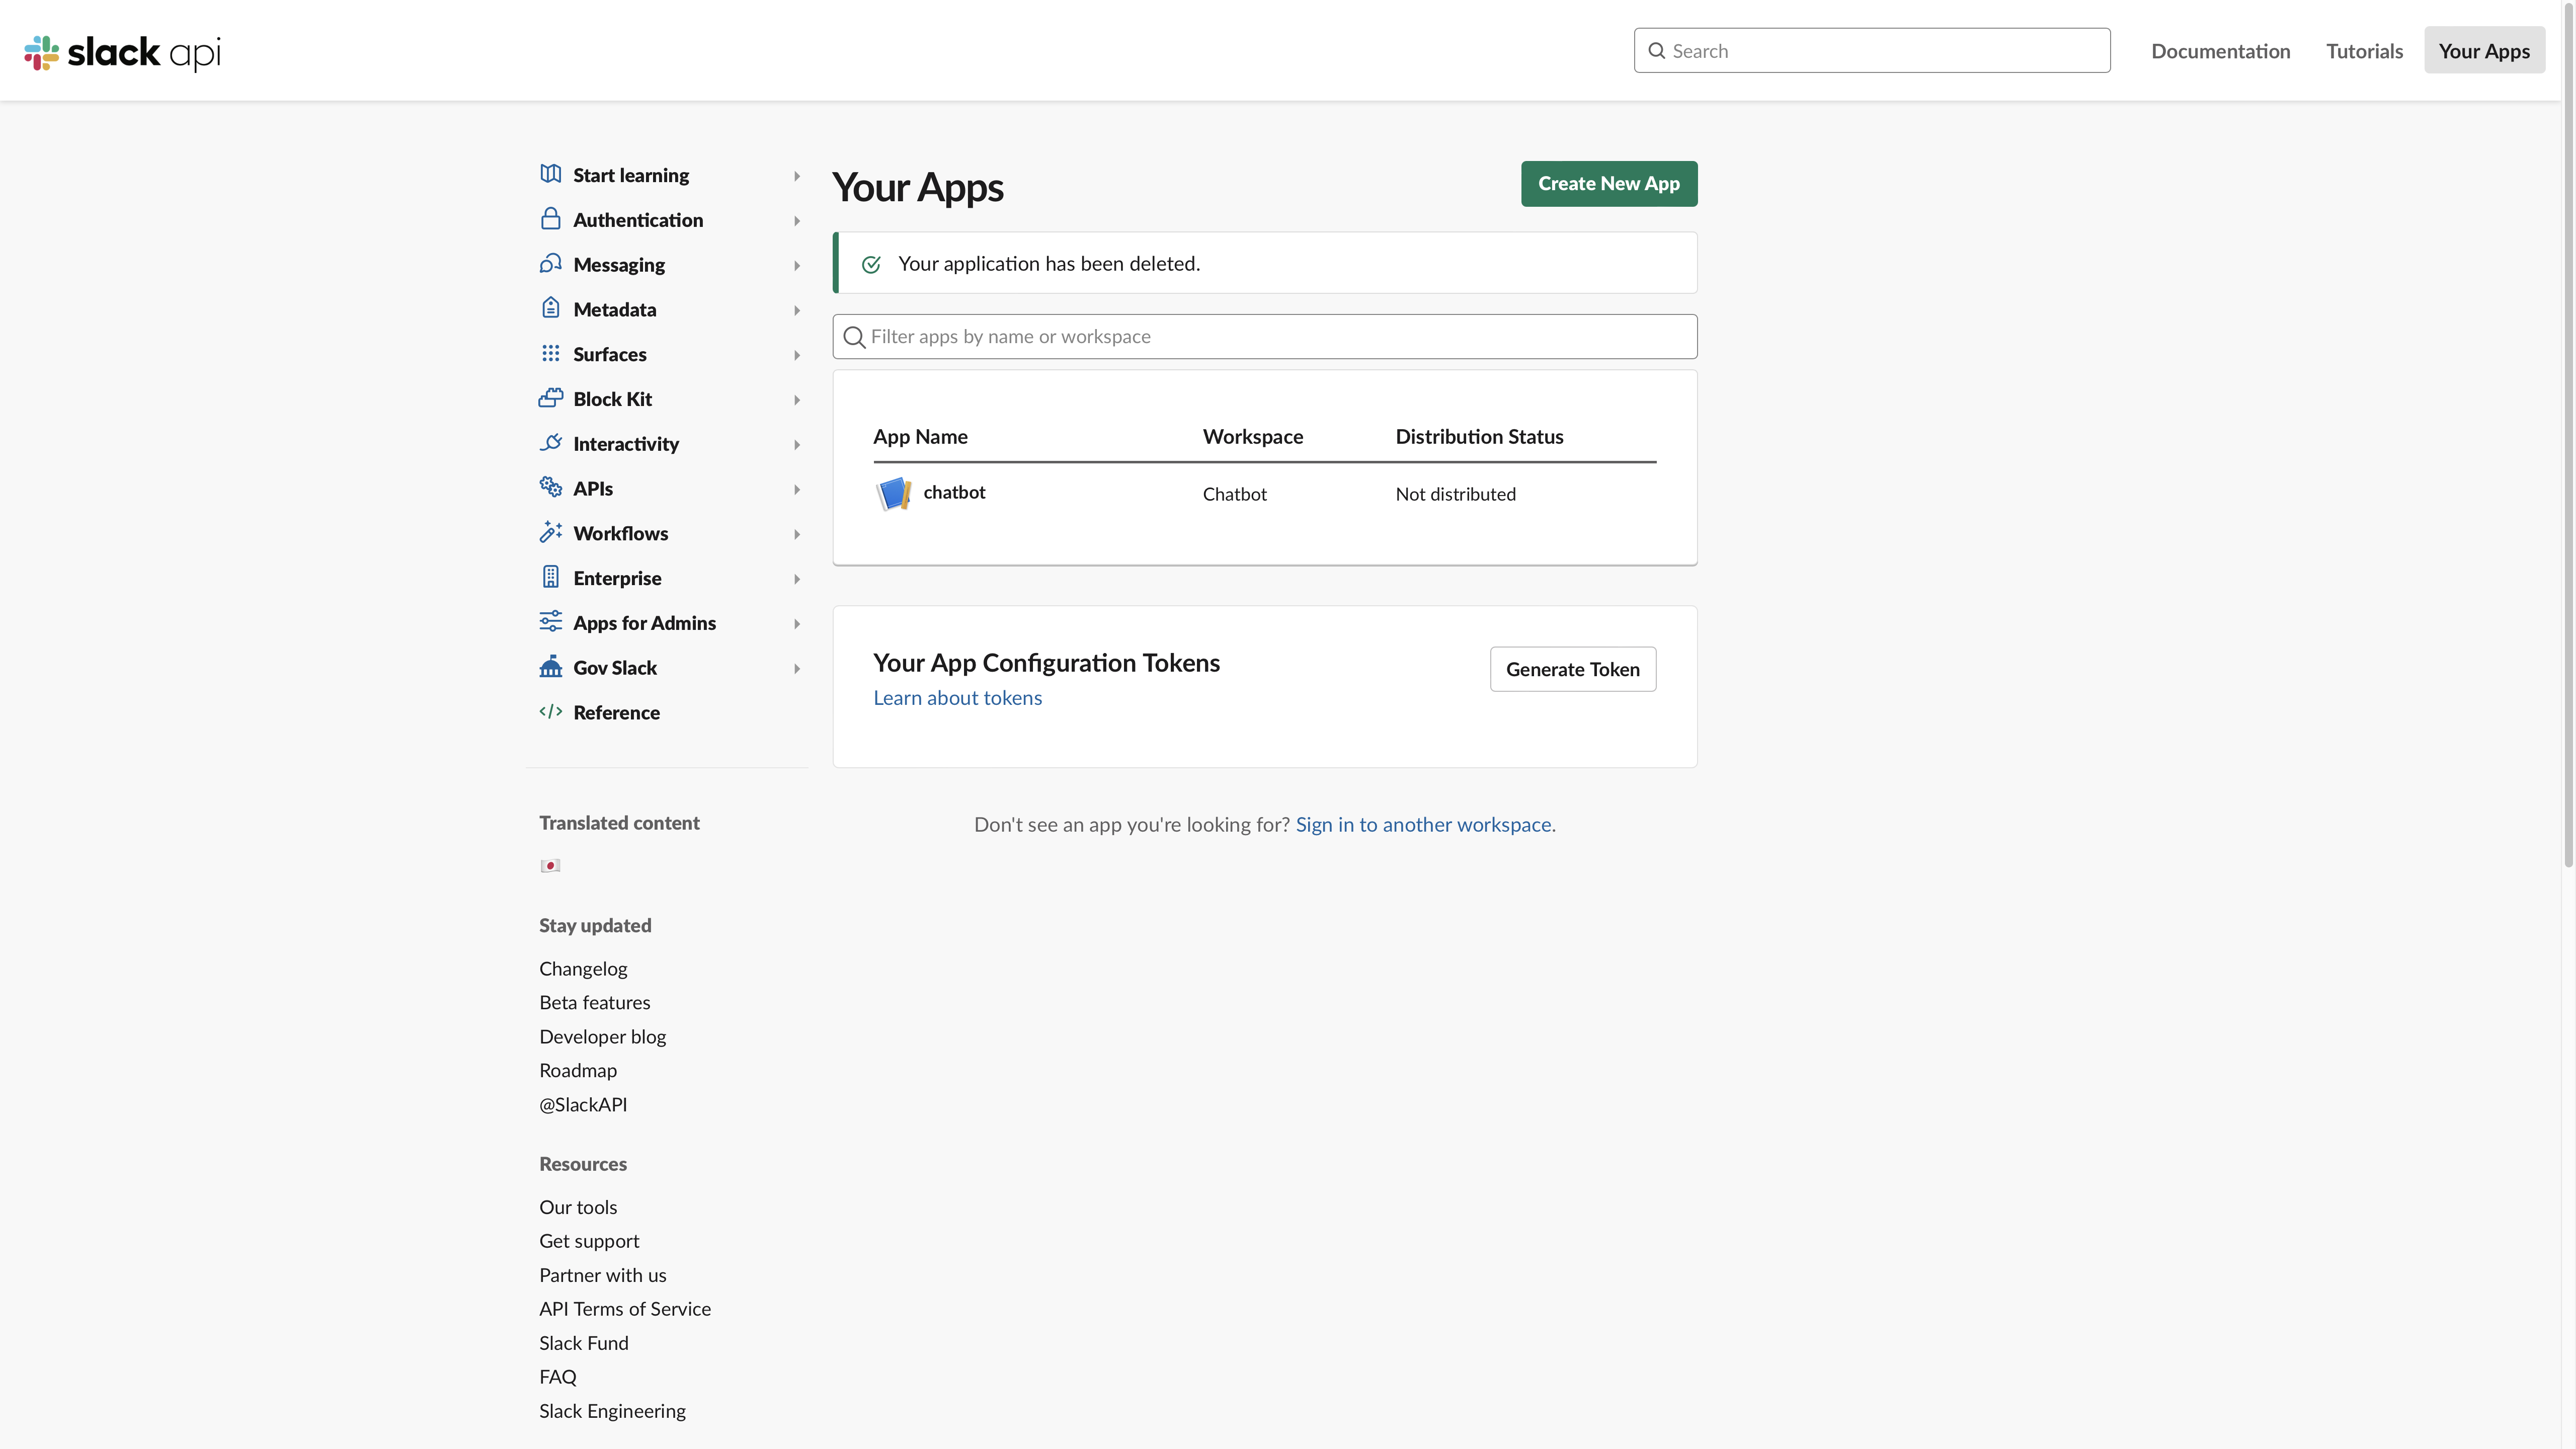Click the green checkmark in deleted notice
Screen dimensions: 2576x1449
[x=871, y=264]
